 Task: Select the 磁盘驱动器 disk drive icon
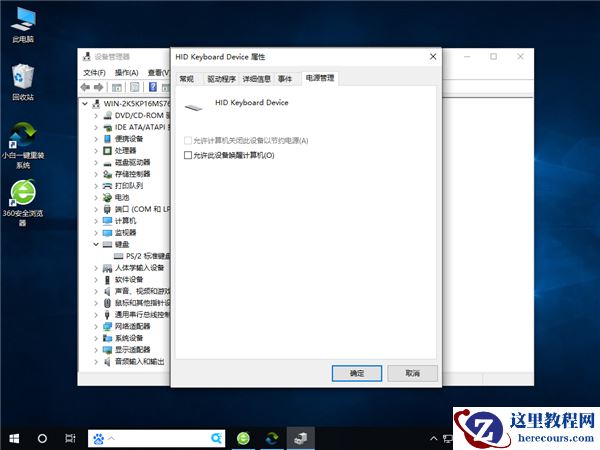click(108, 163)
